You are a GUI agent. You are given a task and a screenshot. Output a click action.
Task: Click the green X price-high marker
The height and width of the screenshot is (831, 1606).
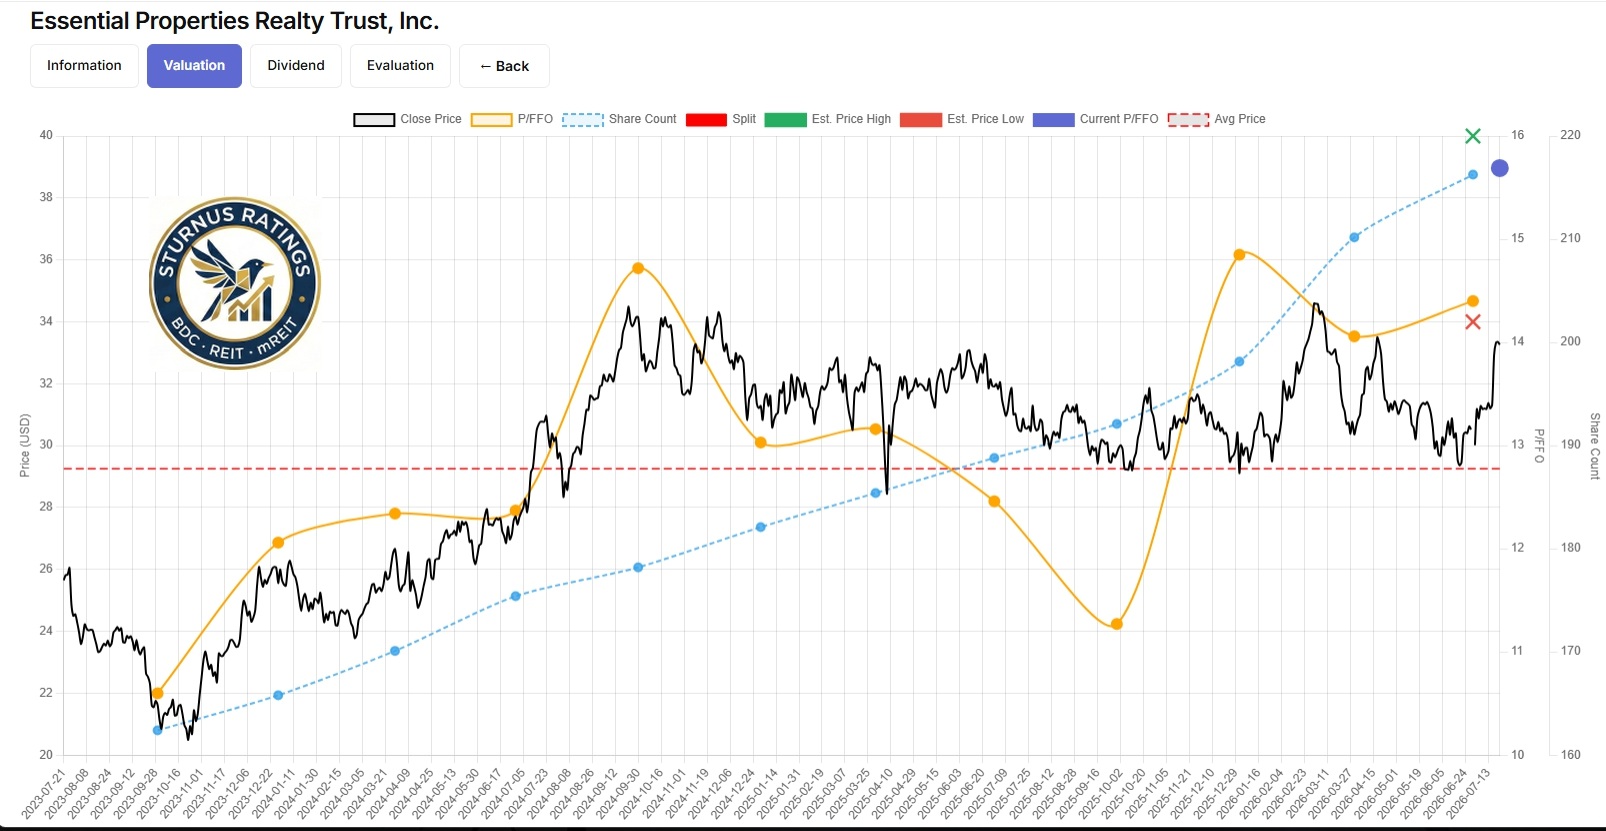pyautogui.click(x=1473, y=136)
